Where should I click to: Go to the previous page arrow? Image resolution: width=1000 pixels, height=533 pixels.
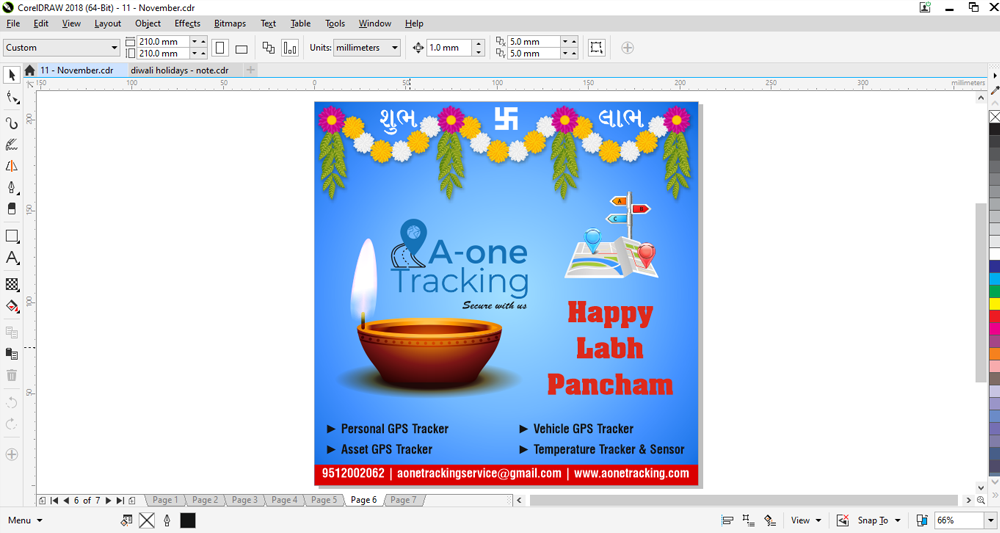(66, 500)
